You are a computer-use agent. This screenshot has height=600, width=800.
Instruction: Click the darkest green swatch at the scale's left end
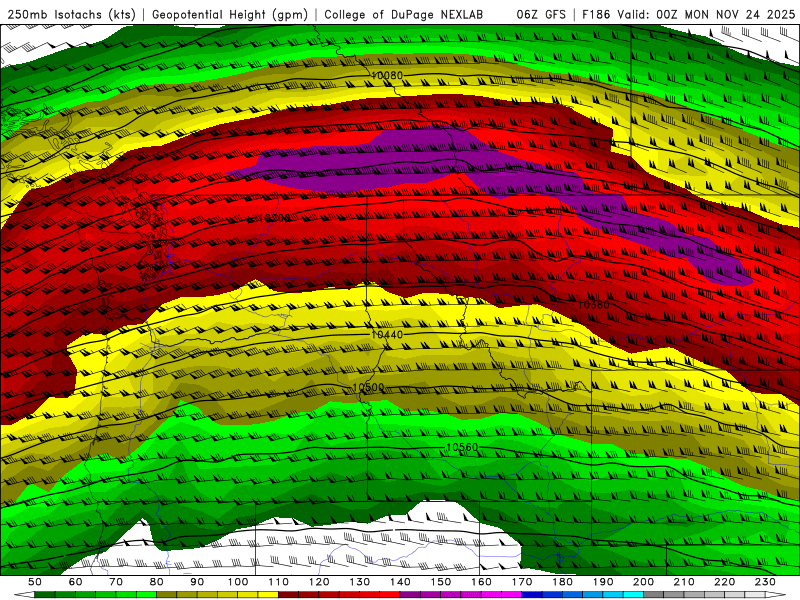[45, 595]
